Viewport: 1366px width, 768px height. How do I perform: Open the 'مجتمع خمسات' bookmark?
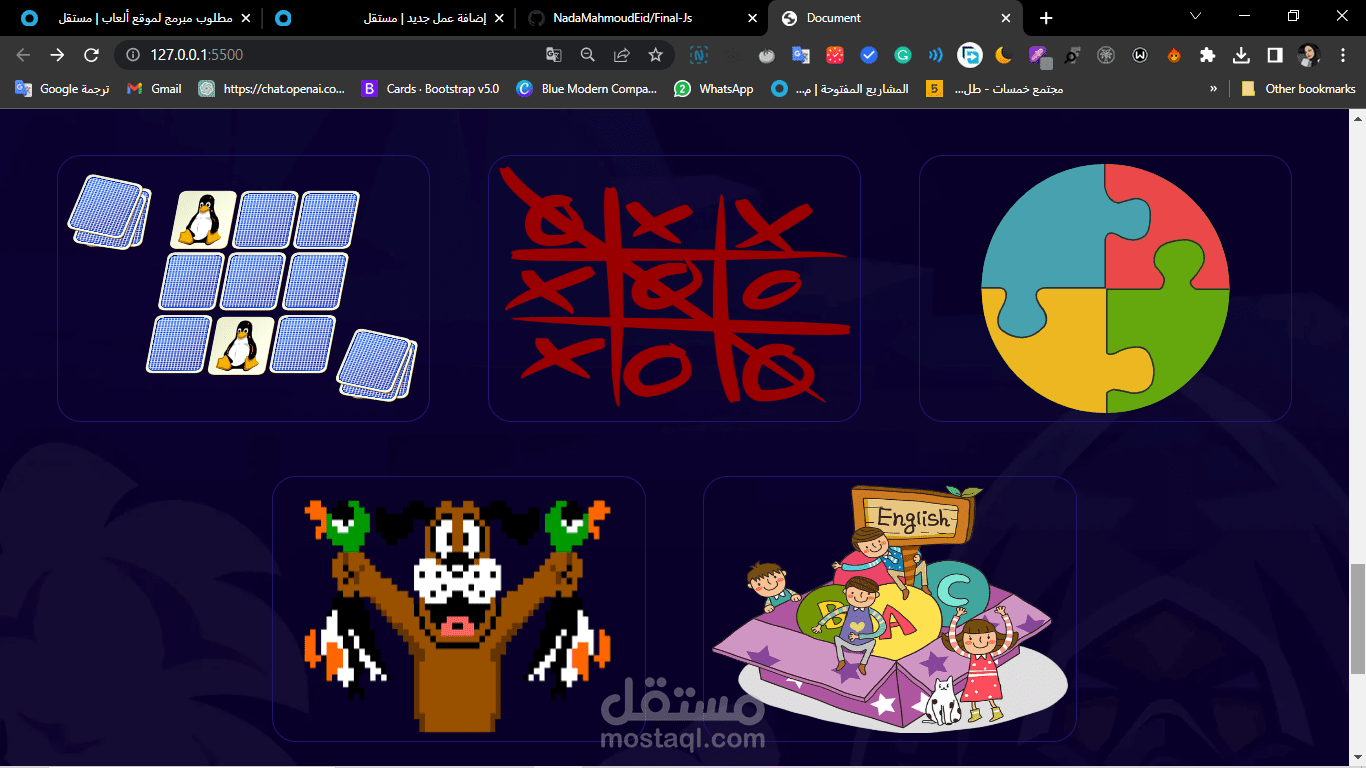(995, 89)
